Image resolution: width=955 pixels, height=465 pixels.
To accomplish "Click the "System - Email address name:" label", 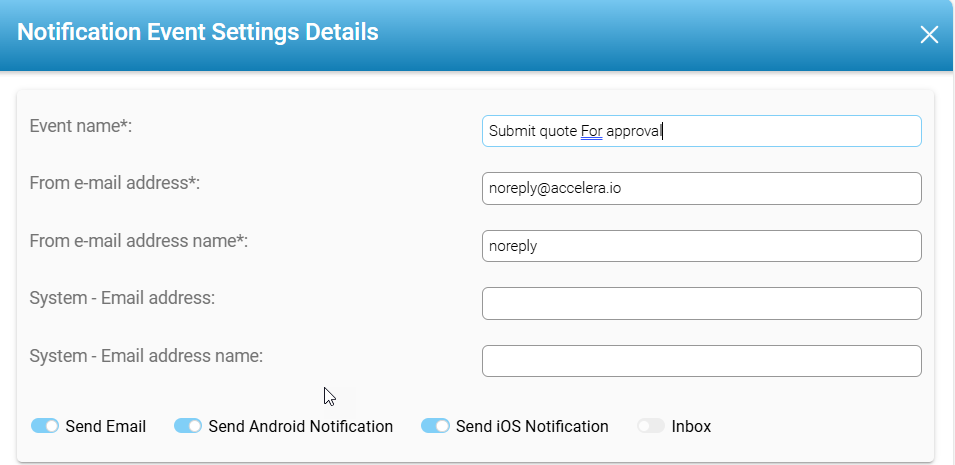I will tap(146, 355).
